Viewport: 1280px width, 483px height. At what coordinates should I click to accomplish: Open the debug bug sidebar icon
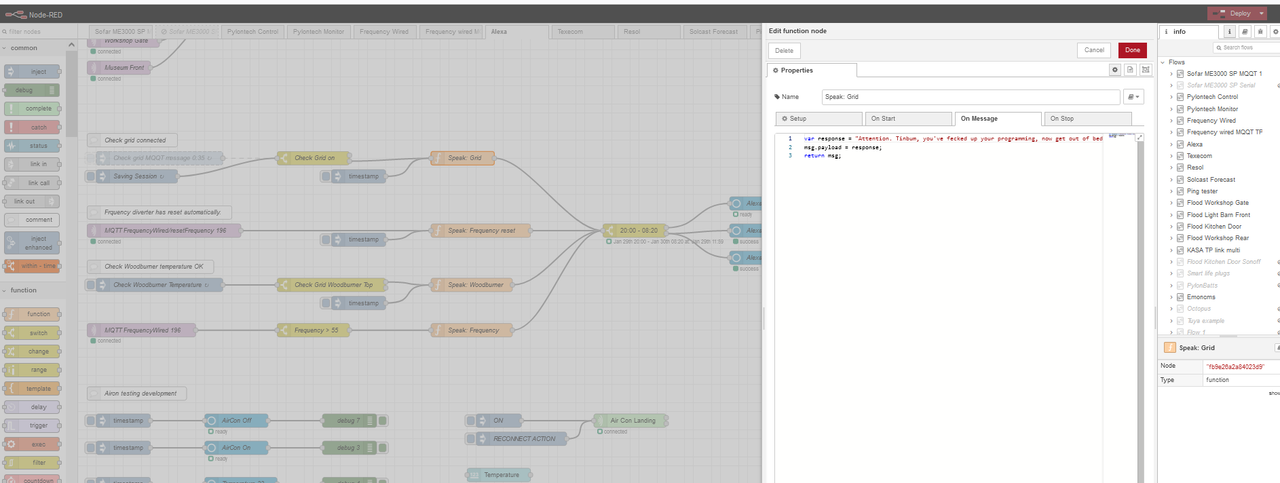[1260, 32]
